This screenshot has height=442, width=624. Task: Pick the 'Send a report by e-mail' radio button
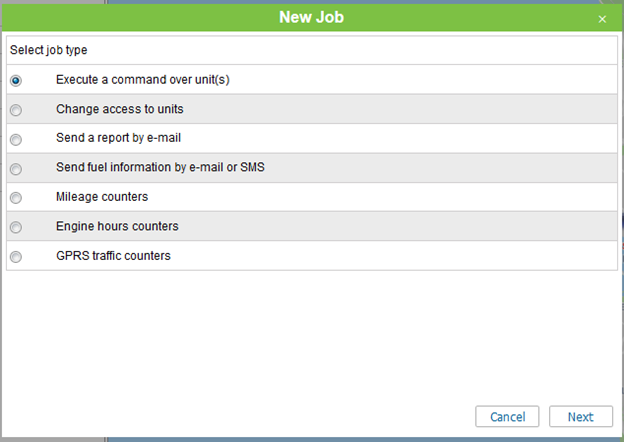click(16, 140)
